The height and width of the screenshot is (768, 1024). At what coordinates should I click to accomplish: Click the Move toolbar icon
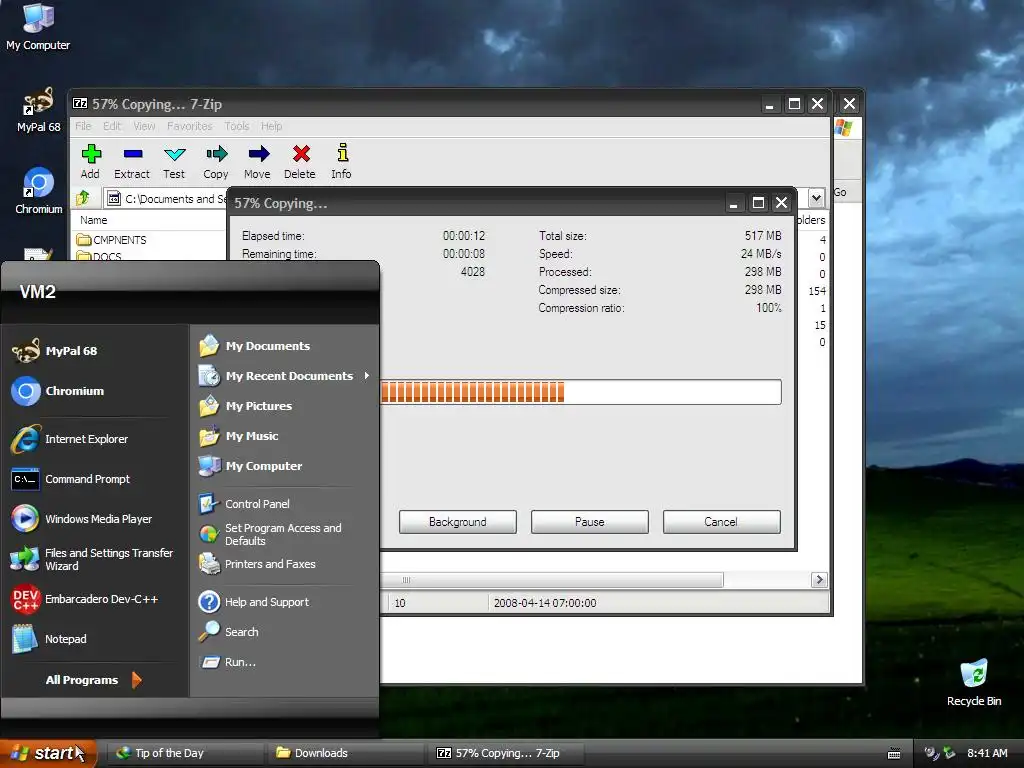(x=258, y=161)
